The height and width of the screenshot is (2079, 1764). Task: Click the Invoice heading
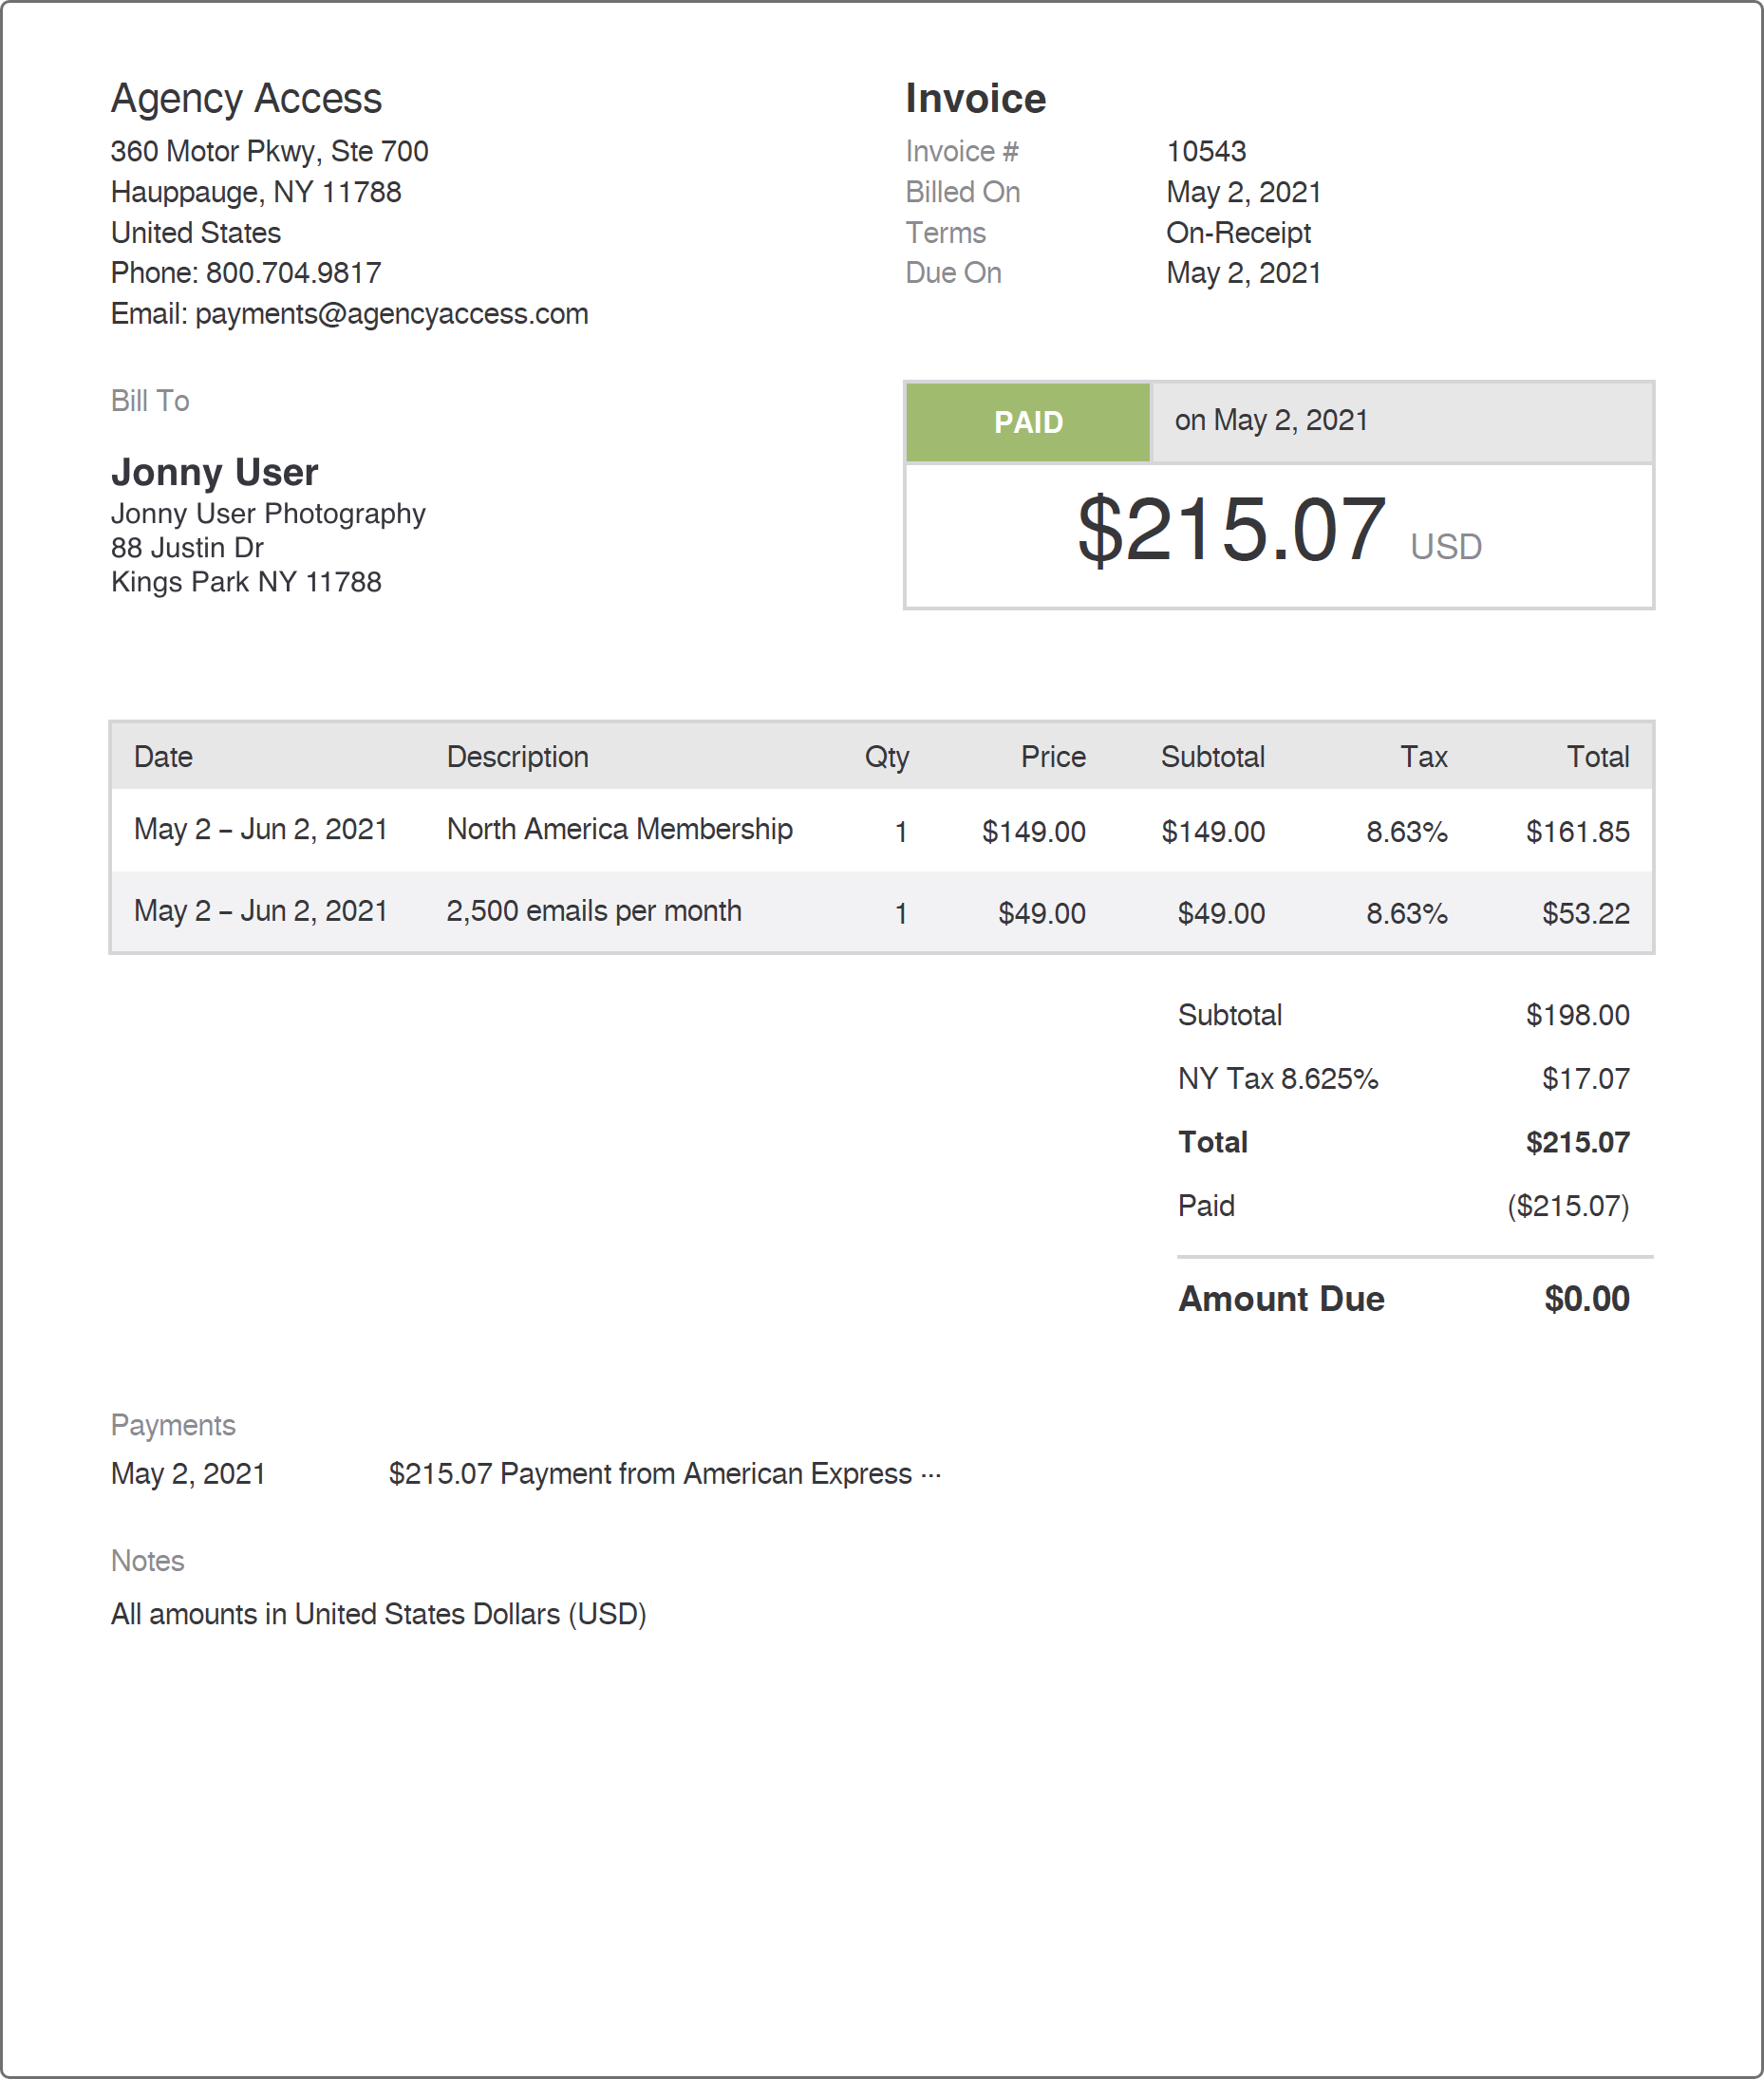(x=975, y=99)
